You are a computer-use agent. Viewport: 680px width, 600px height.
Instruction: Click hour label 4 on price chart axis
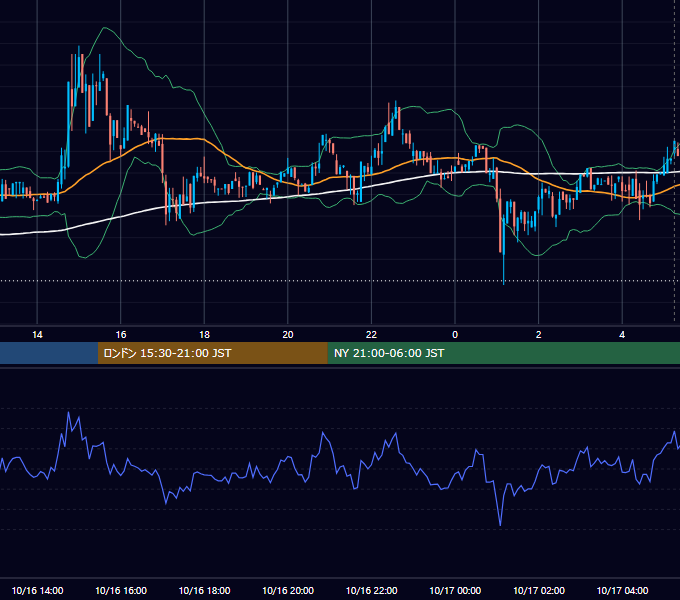click(622, 335)
